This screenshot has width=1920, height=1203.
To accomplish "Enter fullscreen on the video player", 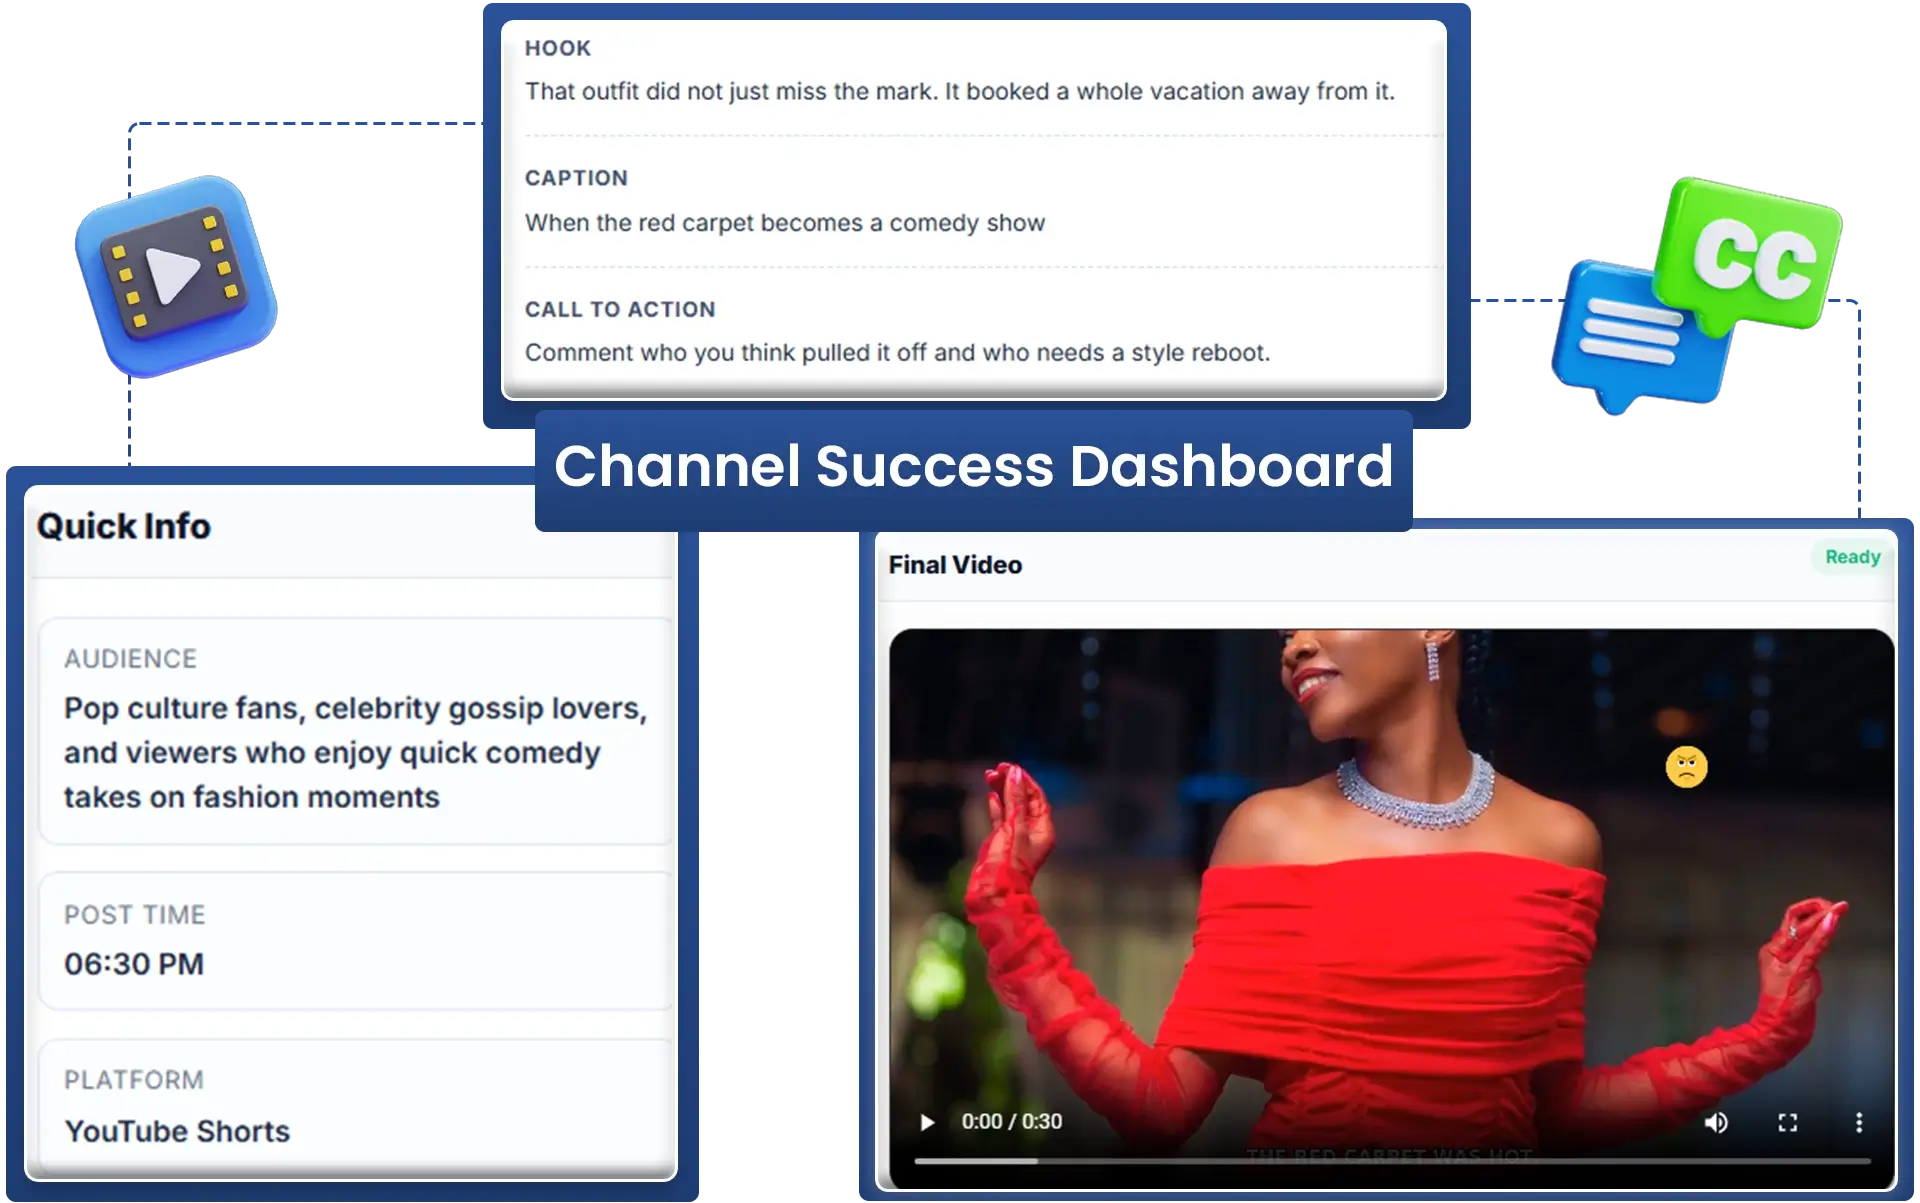I will coord(1788,1122).
